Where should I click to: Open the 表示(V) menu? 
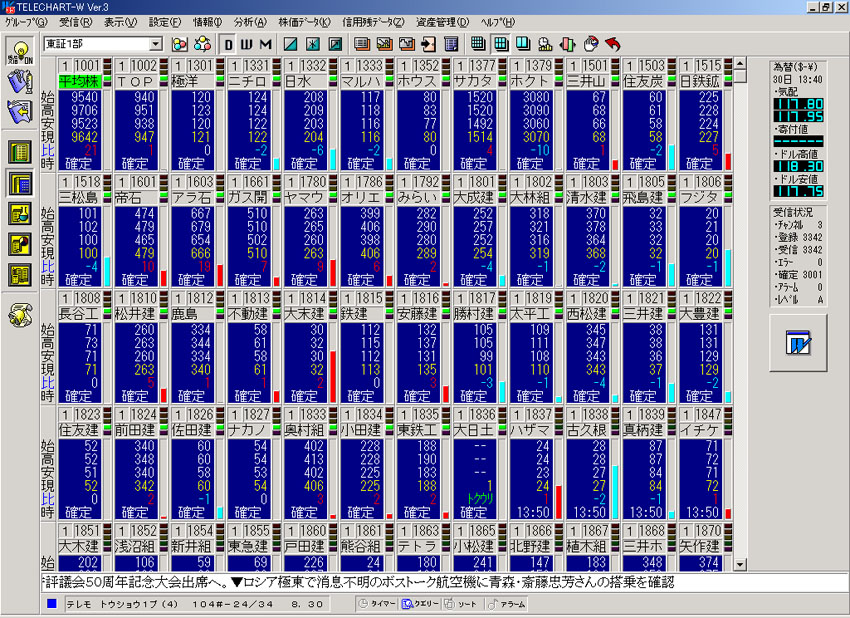(x=120, y=22)
